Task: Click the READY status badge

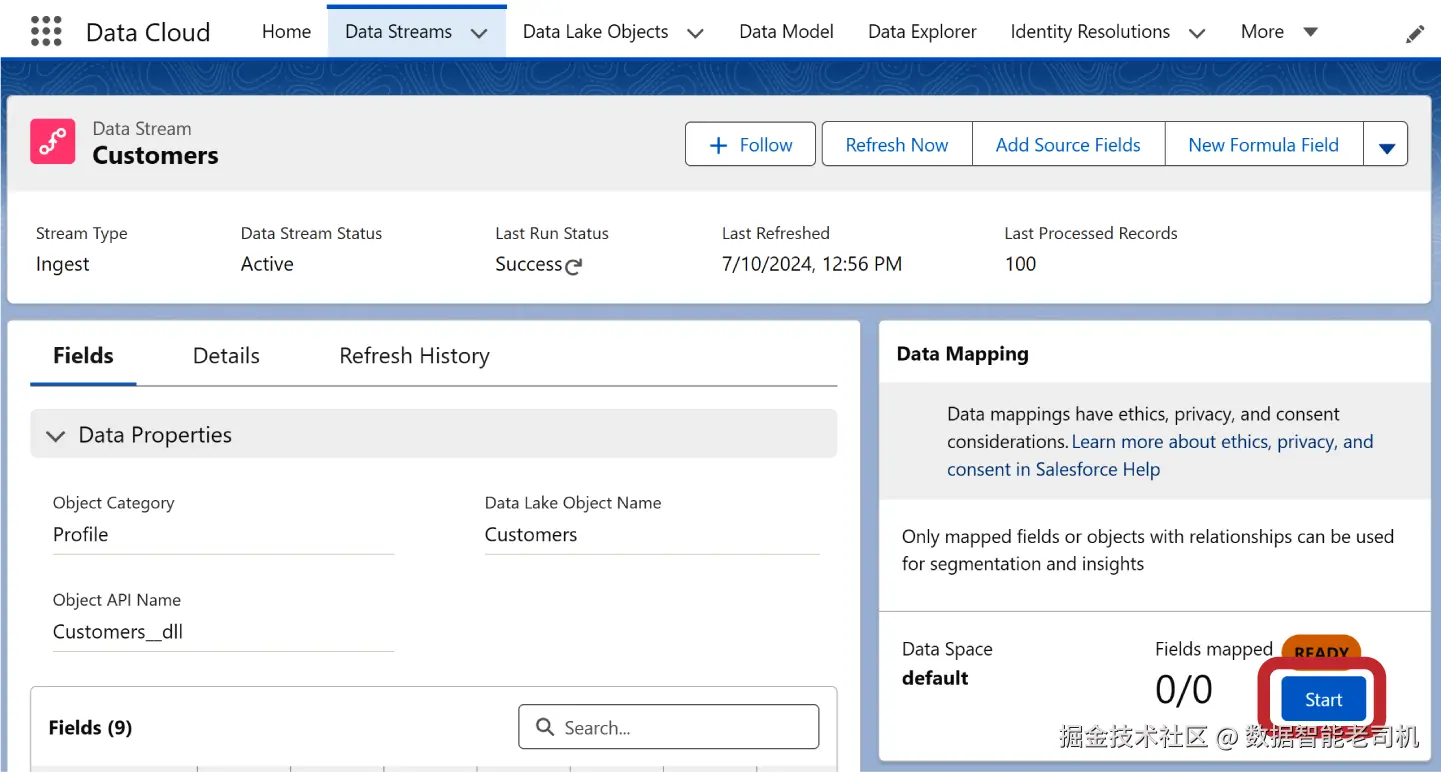Action: click(x=1321, y=652)
